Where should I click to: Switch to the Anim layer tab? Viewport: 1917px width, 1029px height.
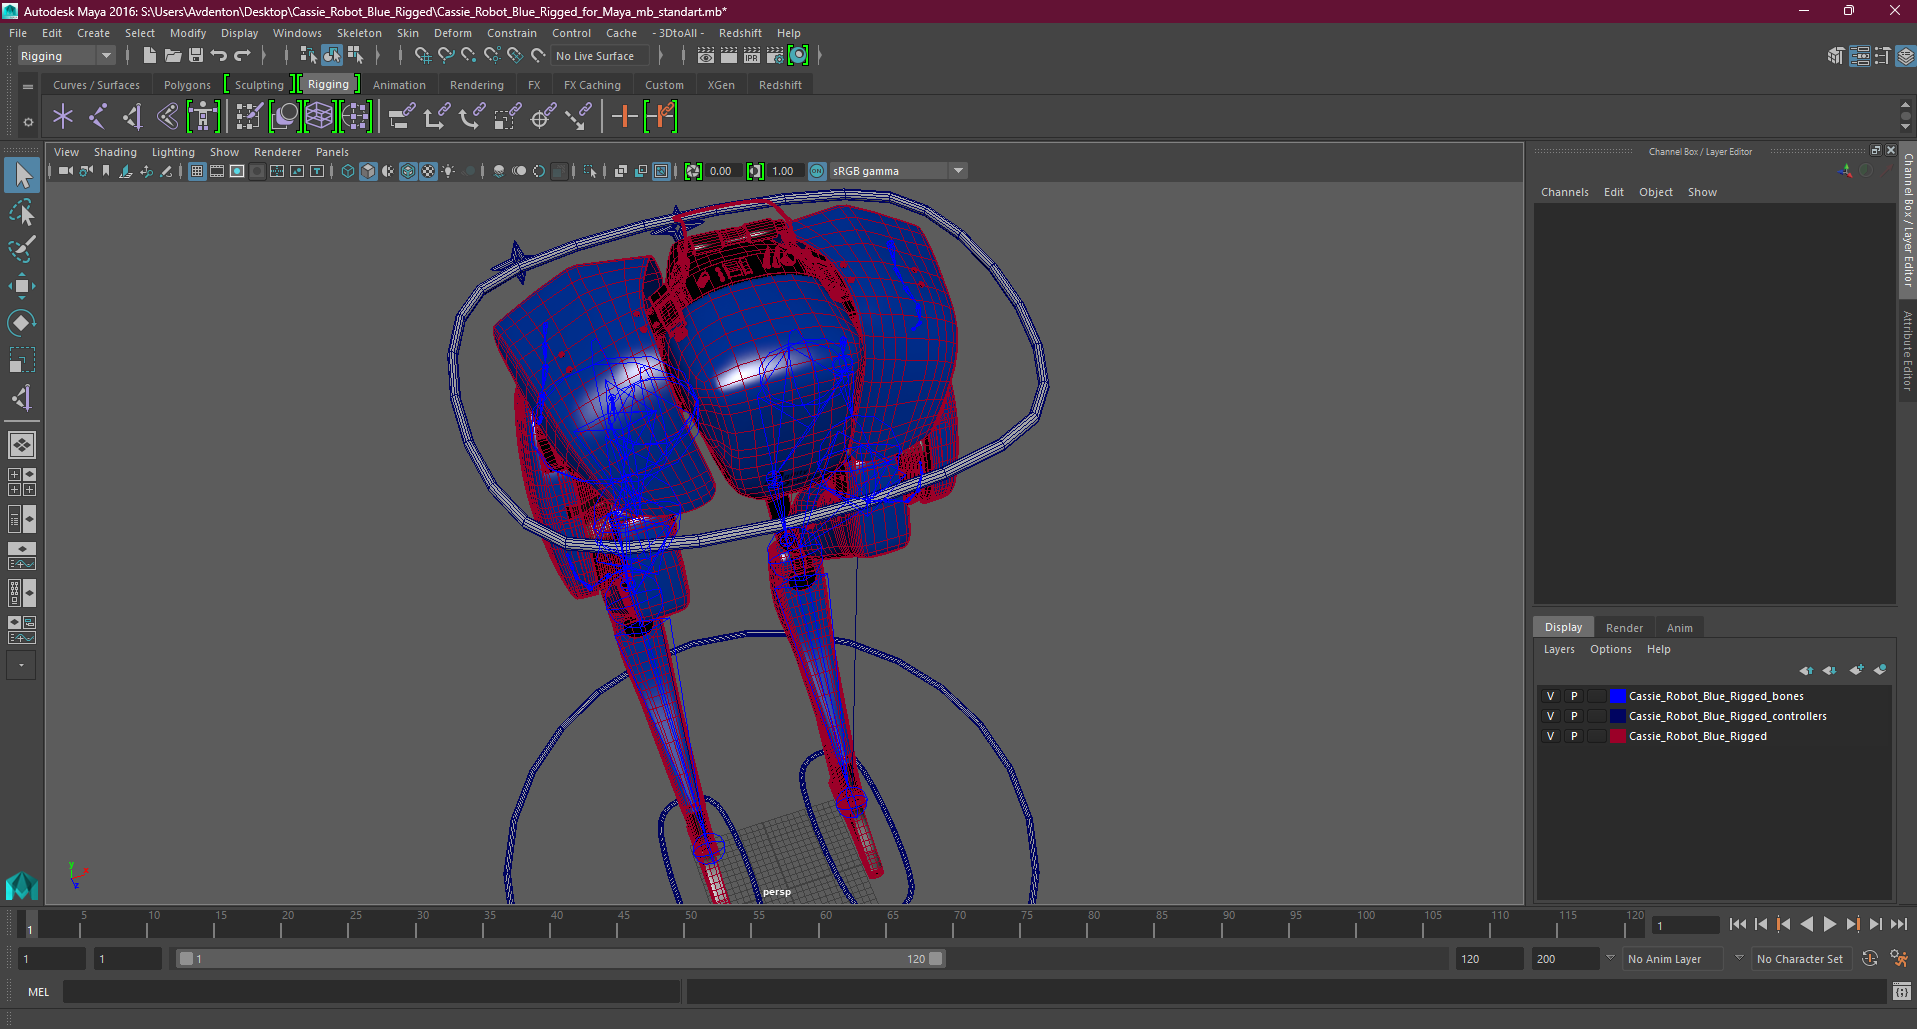tap(1680, 628)
